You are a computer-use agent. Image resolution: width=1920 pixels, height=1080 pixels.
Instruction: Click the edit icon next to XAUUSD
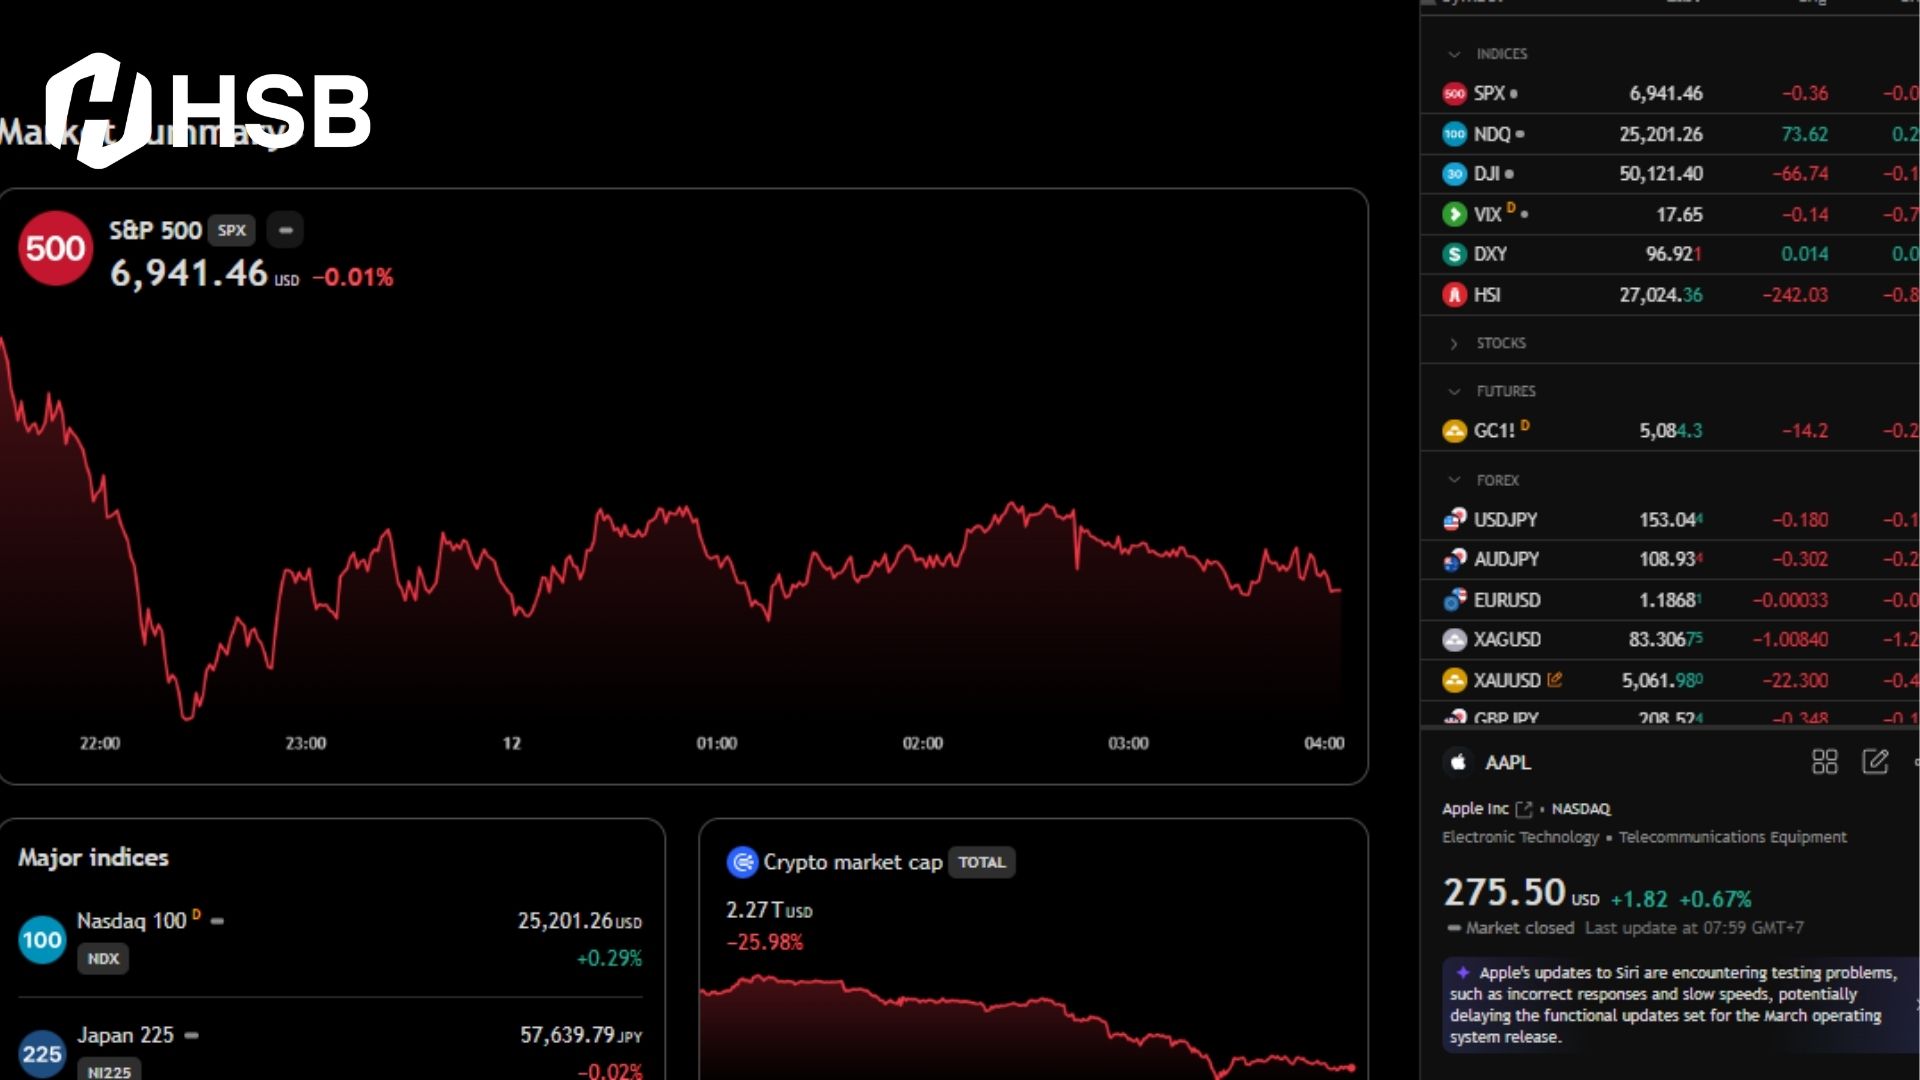(x=1555, y=680)
